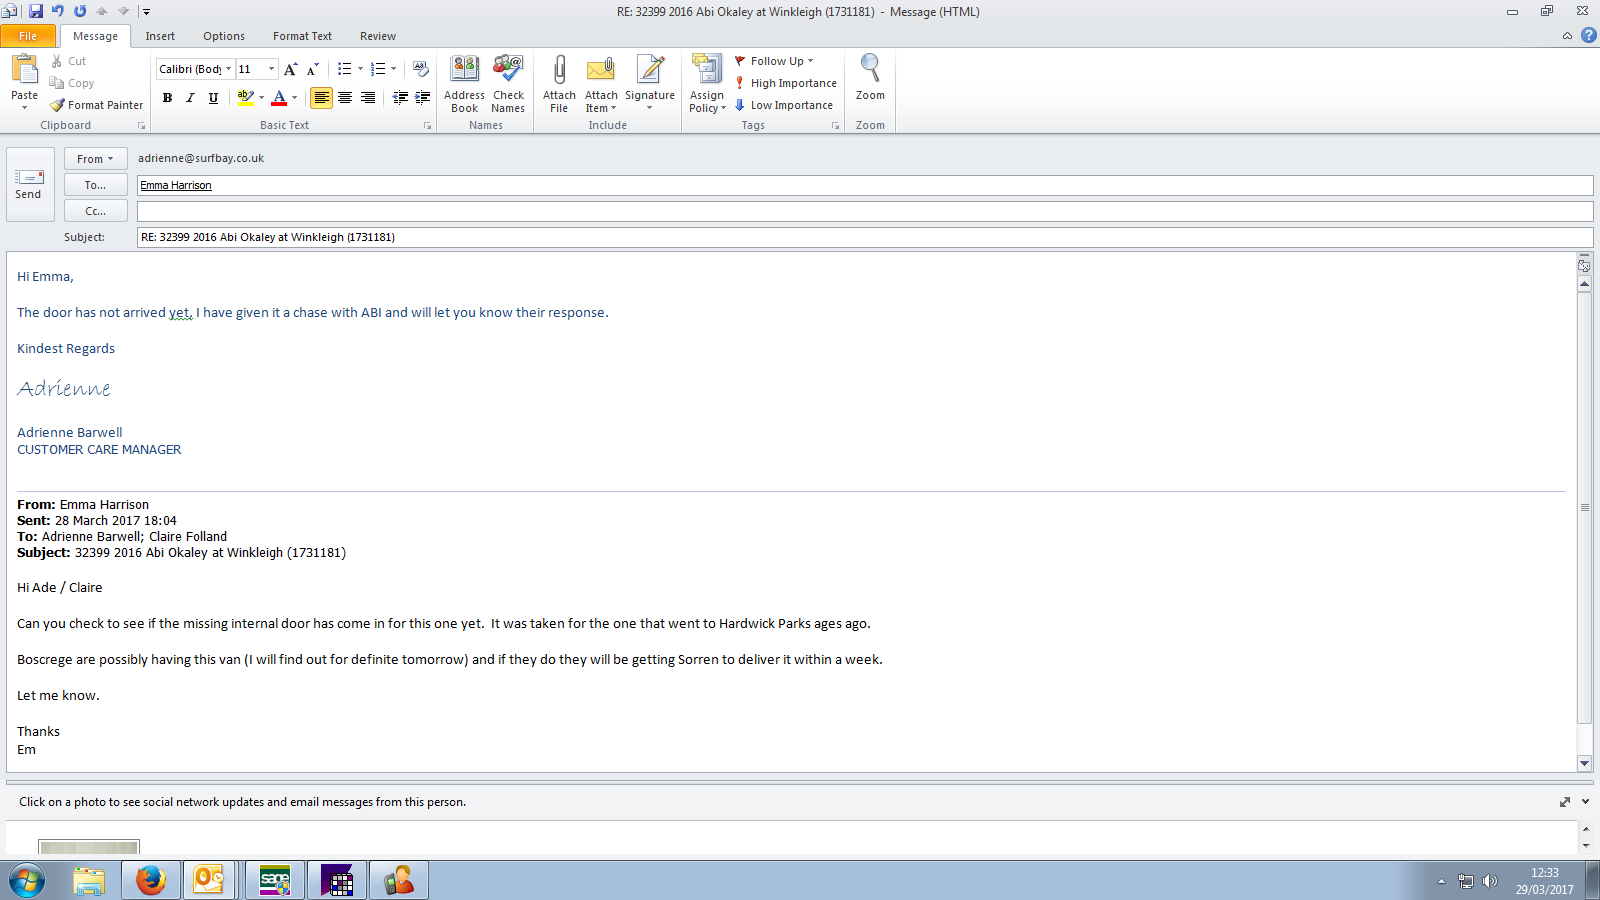Customize Quick Access Toolbar dropdown

[146, 12]
